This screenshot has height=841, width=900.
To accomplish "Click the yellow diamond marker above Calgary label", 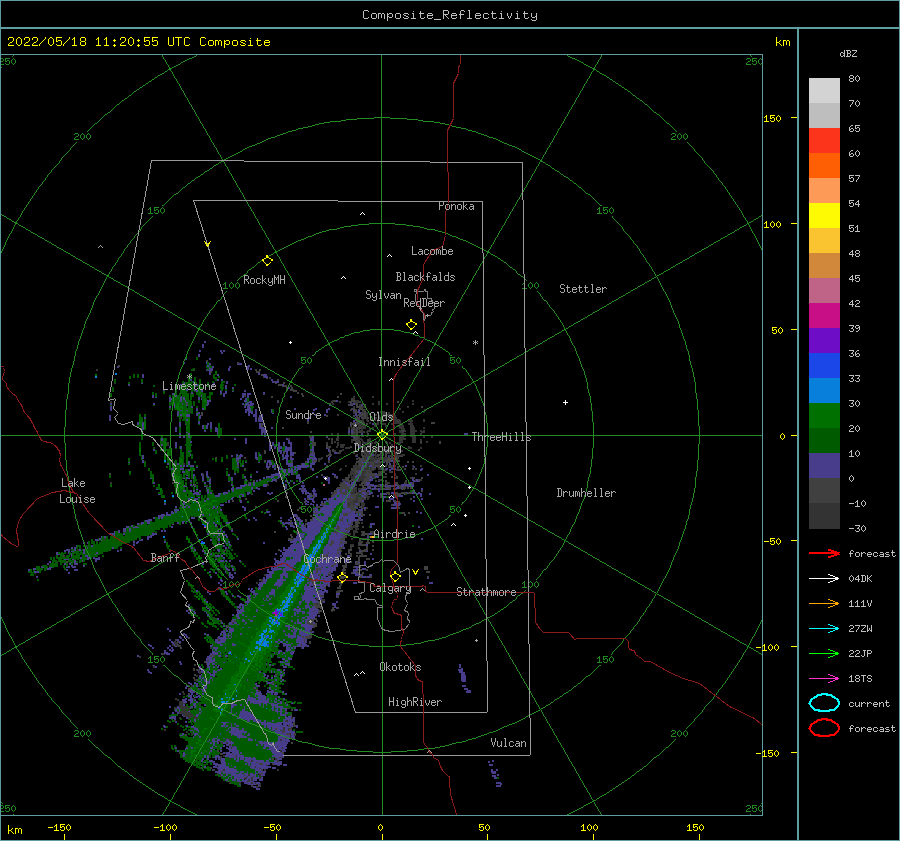I will [x=395, y=576].
